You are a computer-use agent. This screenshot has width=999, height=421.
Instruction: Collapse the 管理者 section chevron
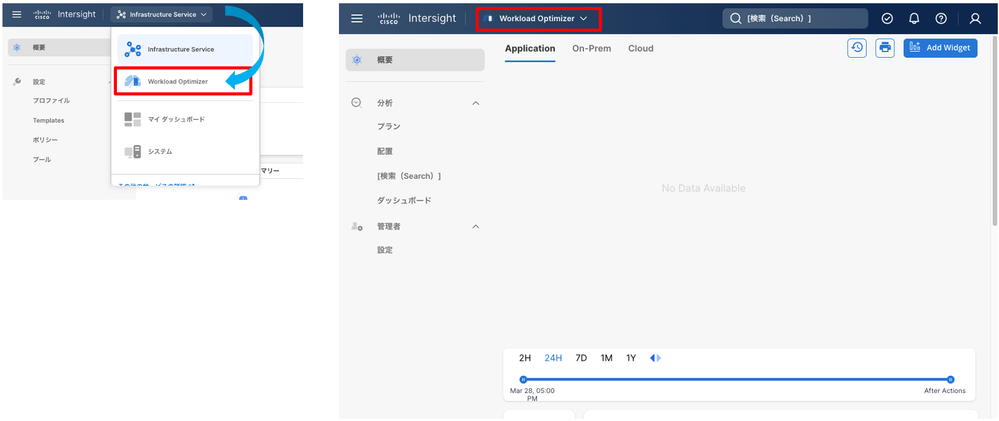coord(475,227)
